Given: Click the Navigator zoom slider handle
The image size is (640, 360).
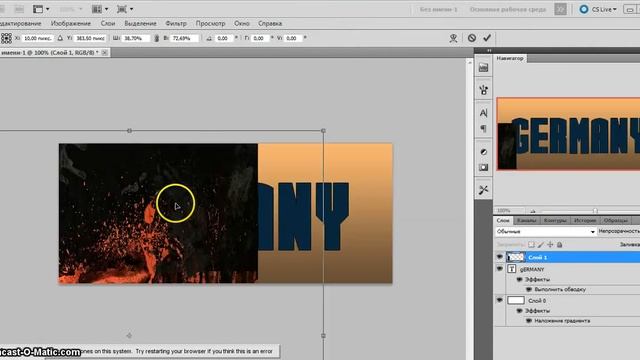Looking at the screenshot, I should [x=595, y=211].
